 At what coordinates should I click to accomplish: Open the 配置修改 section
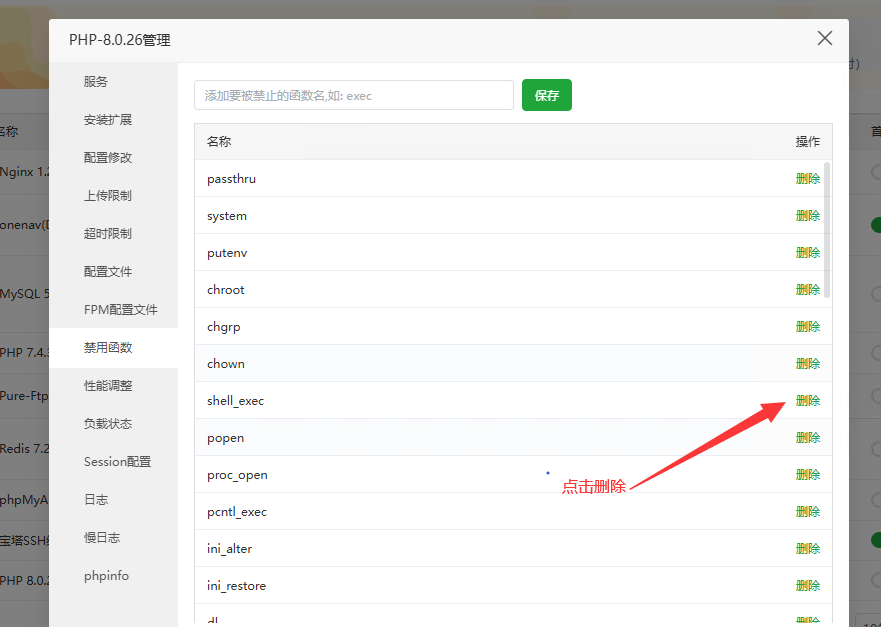coord(108,158)
